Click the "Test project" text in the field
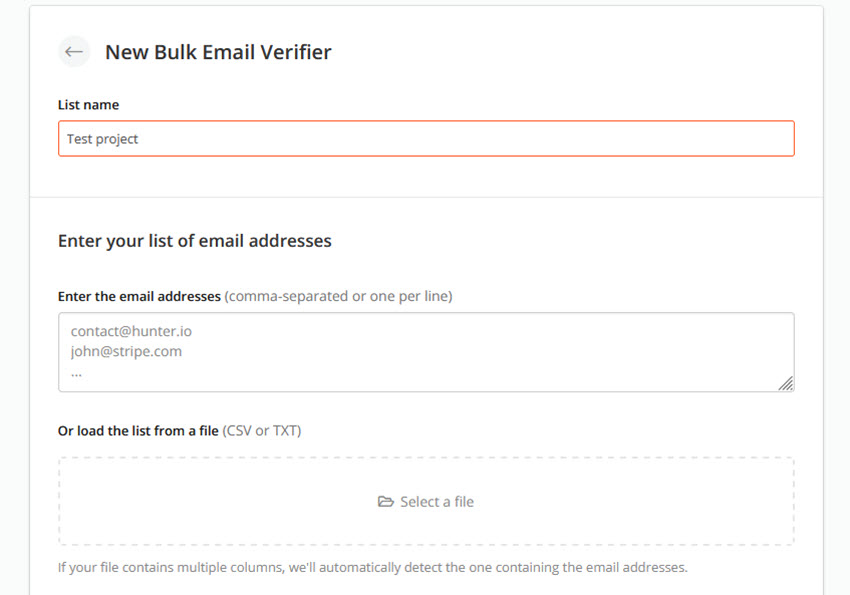 (x=103, y=139)
